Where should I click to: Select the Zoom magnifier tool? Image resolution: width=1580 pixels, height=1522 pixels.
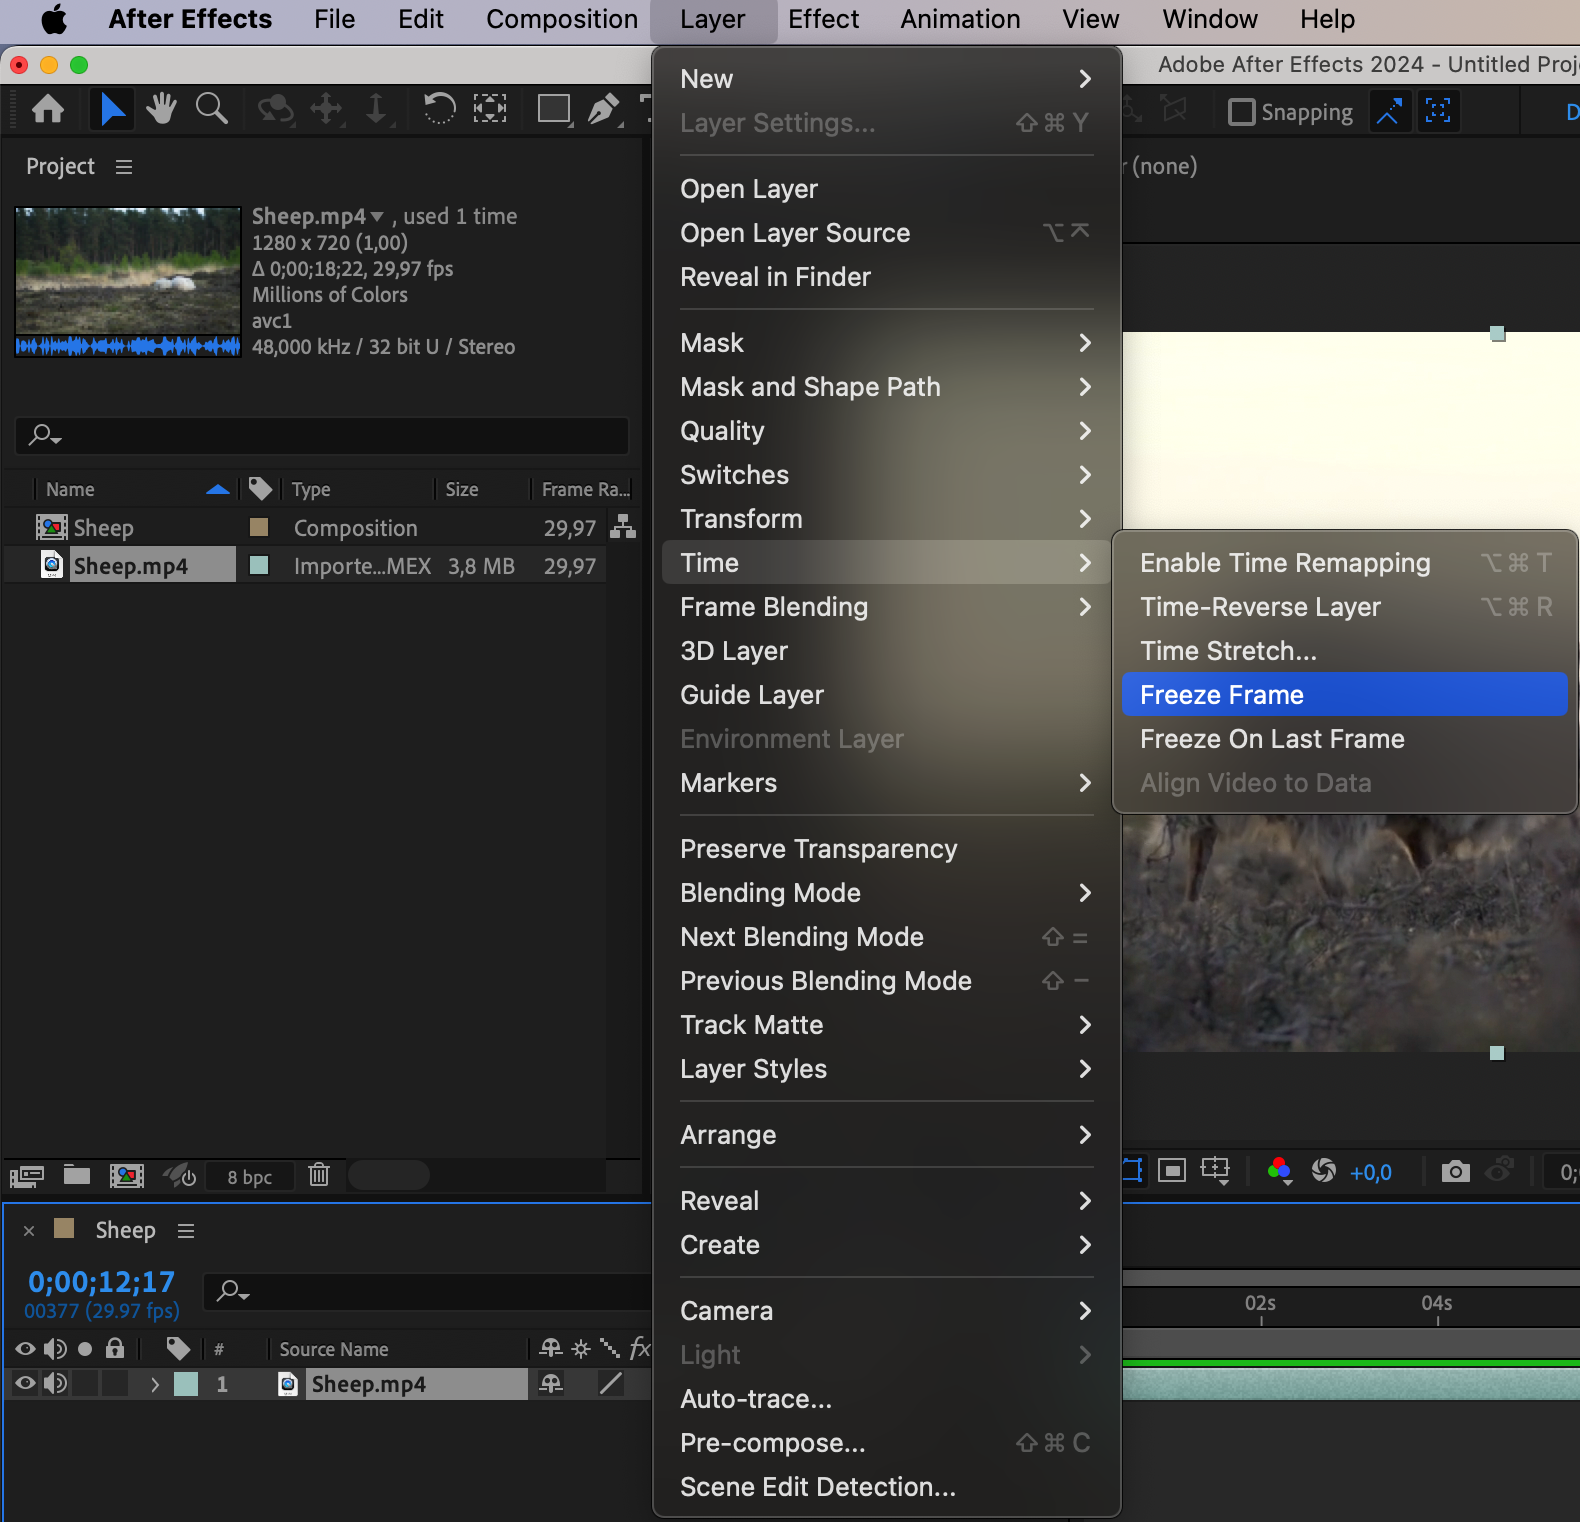click(211, 109)
